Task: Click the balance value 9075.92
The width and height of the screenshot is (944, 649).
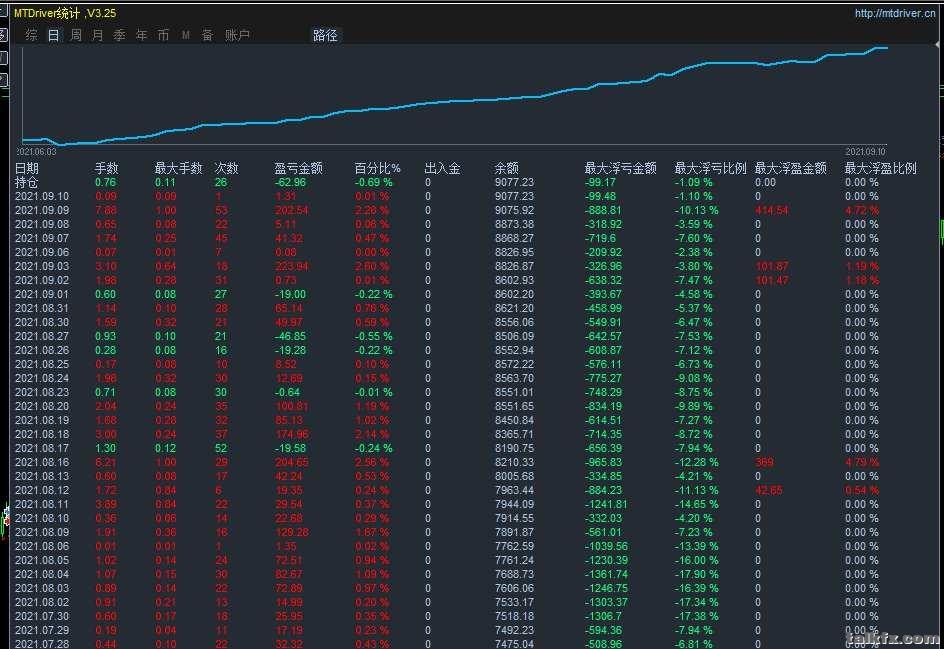Action: click(514, 210)
